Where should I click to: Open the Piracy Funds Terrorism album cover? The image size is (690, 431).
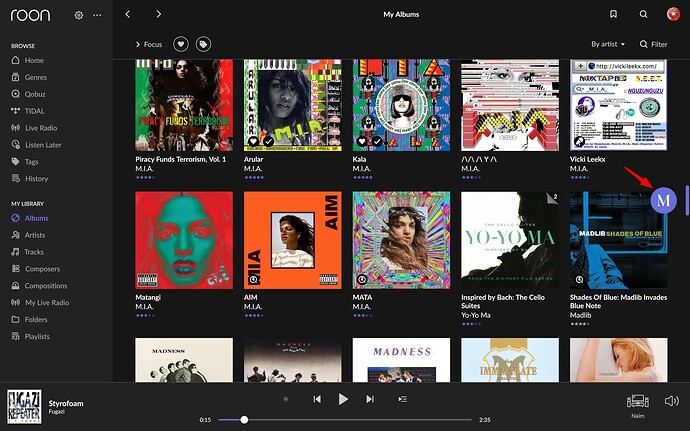coord(184,105)
